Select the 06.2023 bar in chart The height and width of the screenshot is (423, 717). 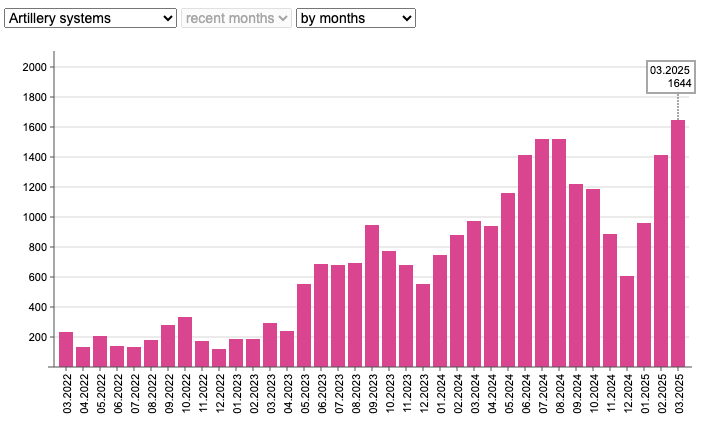click(321, 316)
